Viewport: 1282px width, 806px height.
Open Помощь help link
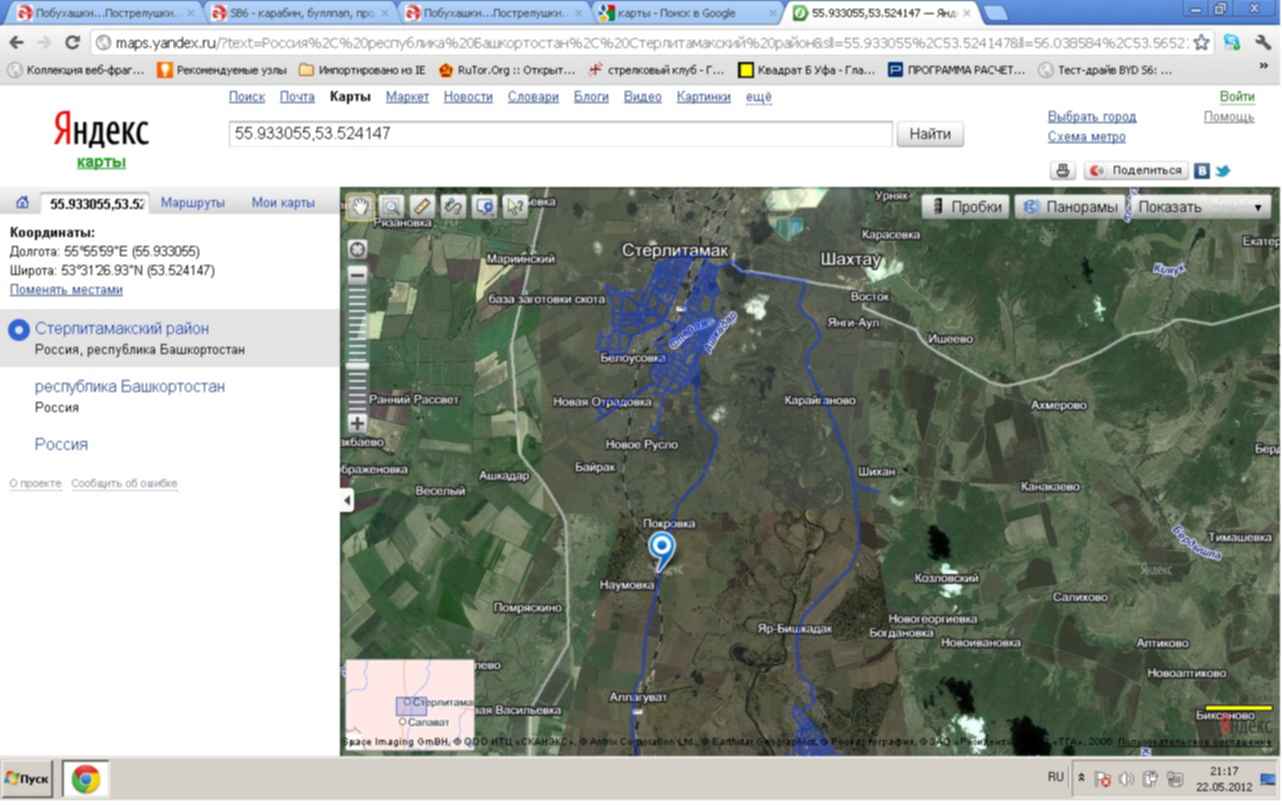pyautogui.click(x=1229, y=117)
